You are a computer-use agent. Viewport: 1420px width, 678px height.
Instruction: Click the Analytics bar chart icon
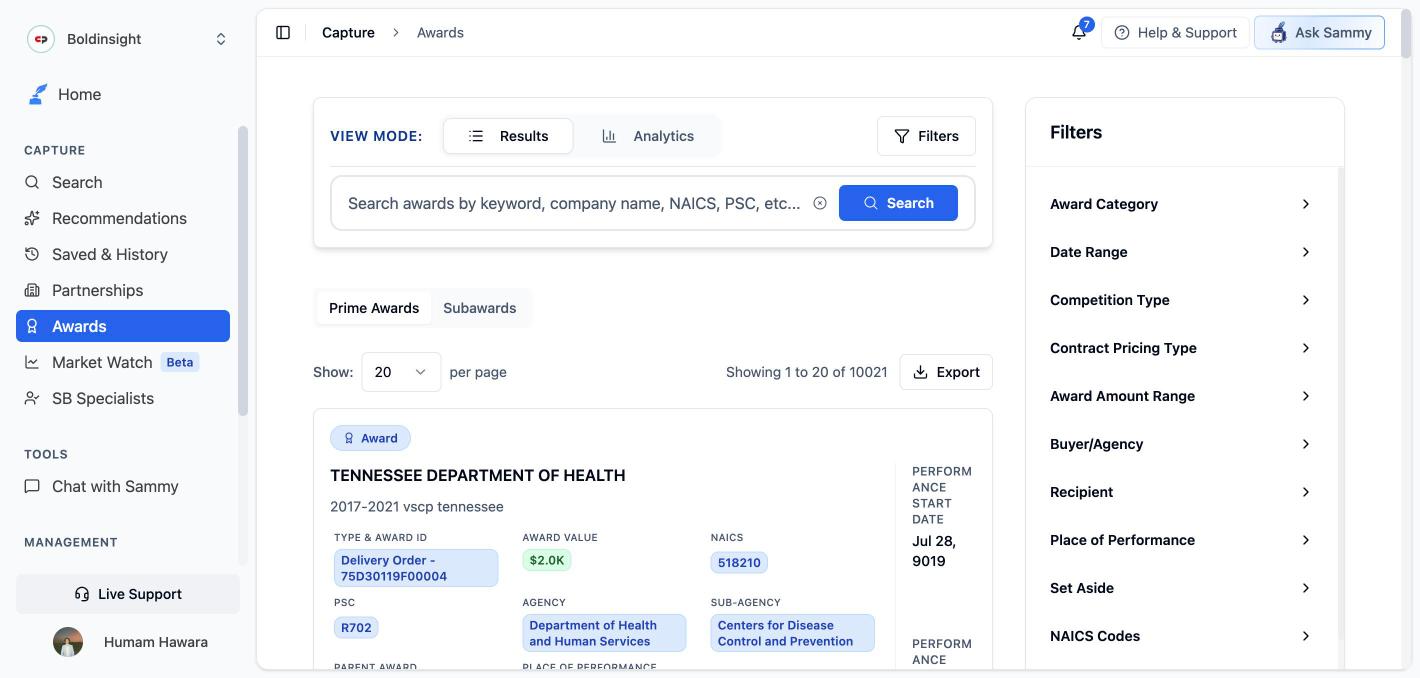[x=609, y=136]
